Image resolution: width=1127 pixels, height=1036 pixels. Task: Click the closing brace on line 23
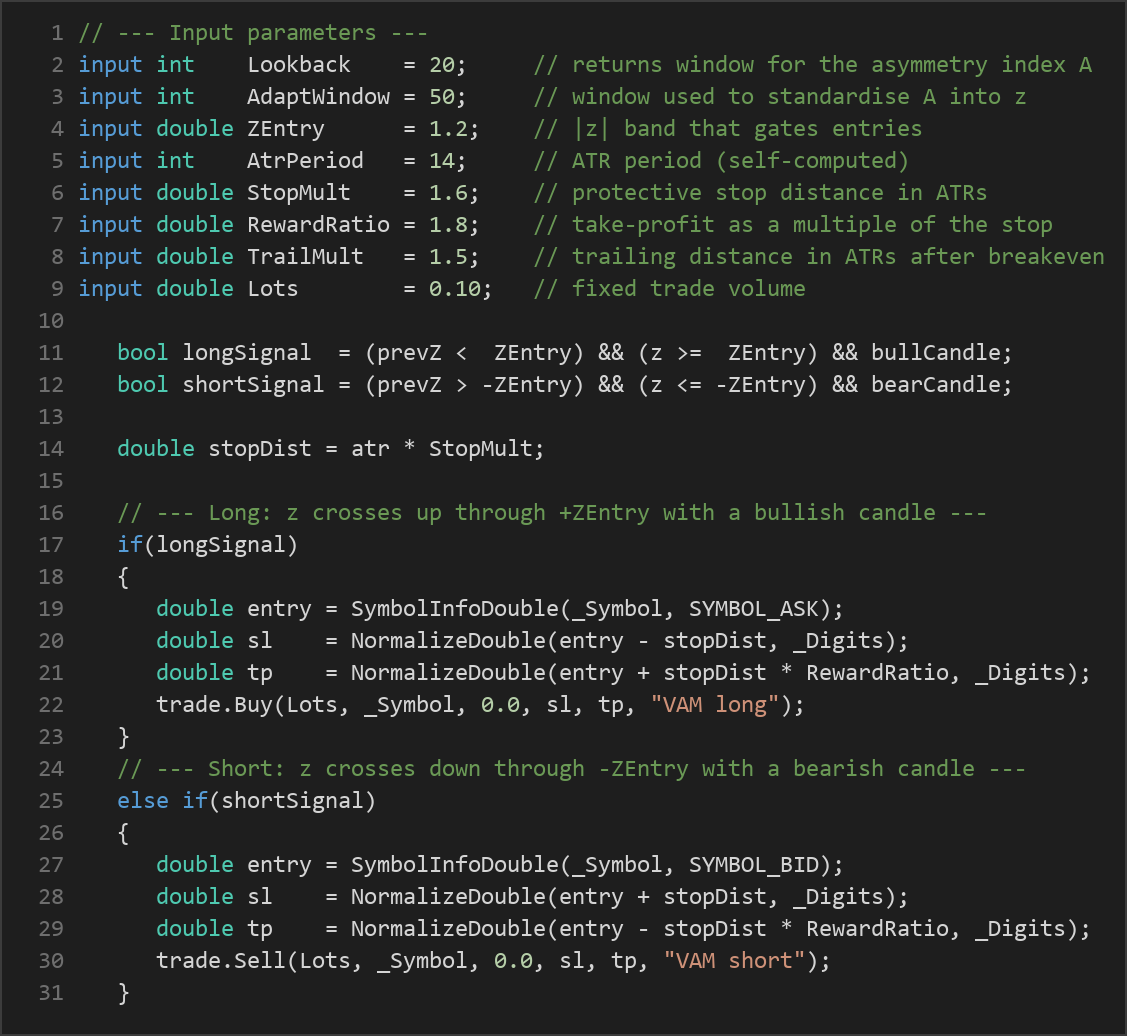124,737
